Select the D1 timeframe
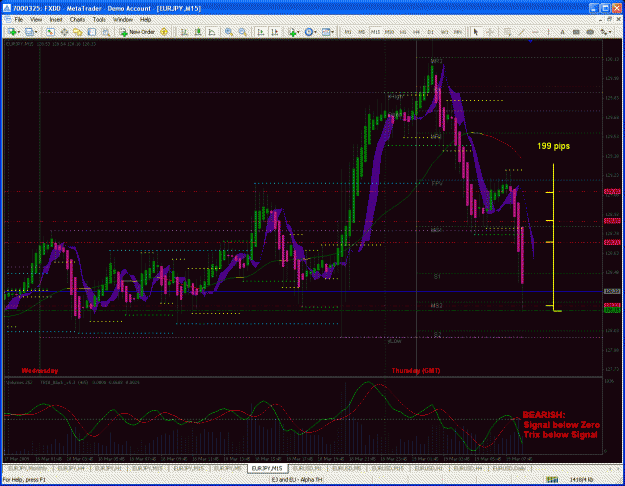This screenshot has width=625, height=486. click(x=430, y=32)
